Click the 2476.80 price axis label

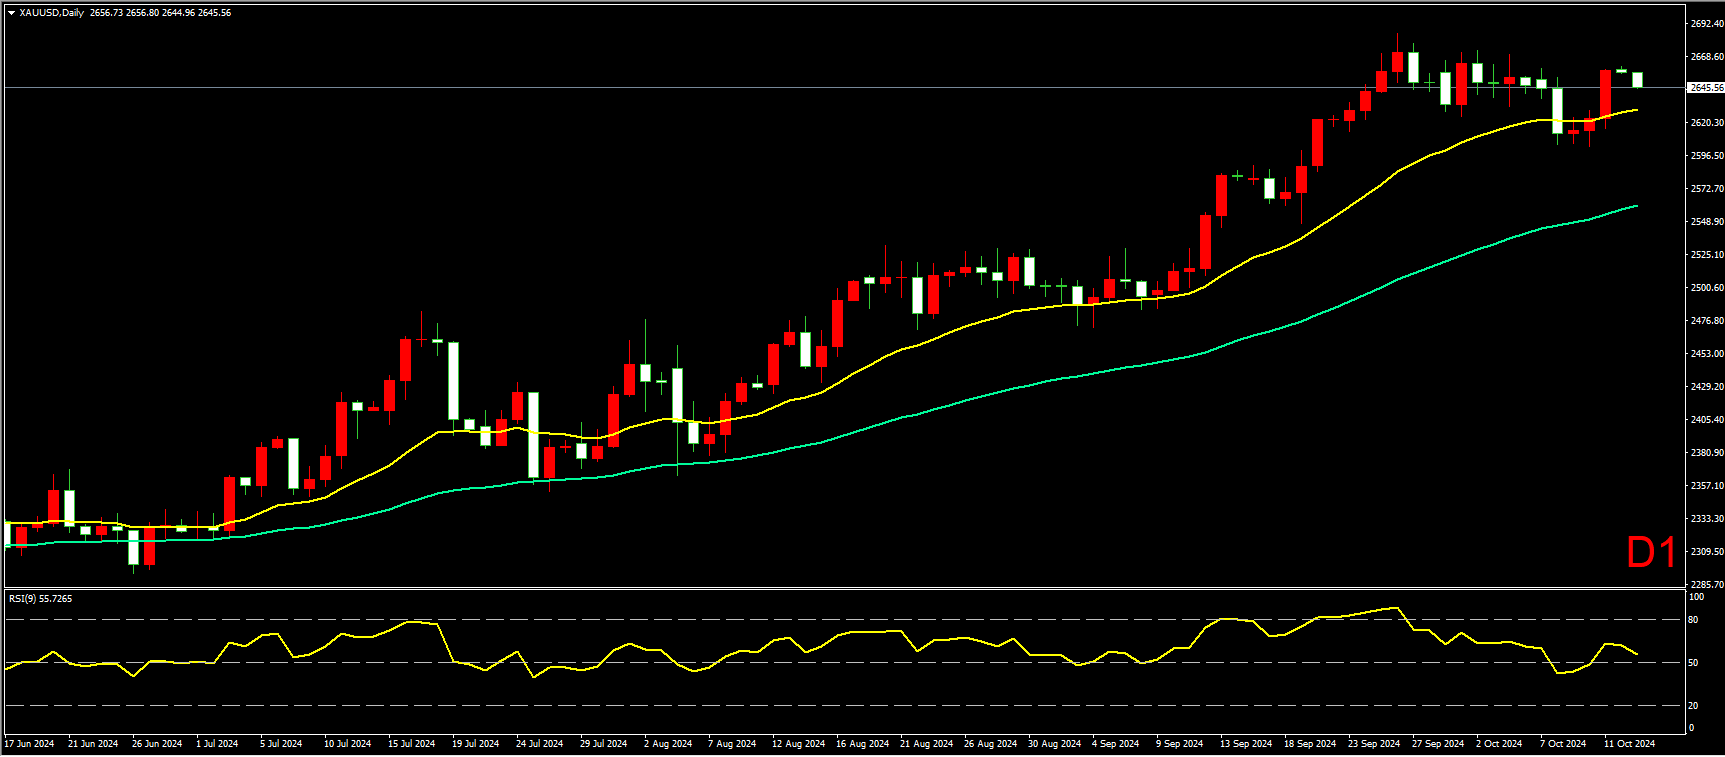tap(1707, 321)
